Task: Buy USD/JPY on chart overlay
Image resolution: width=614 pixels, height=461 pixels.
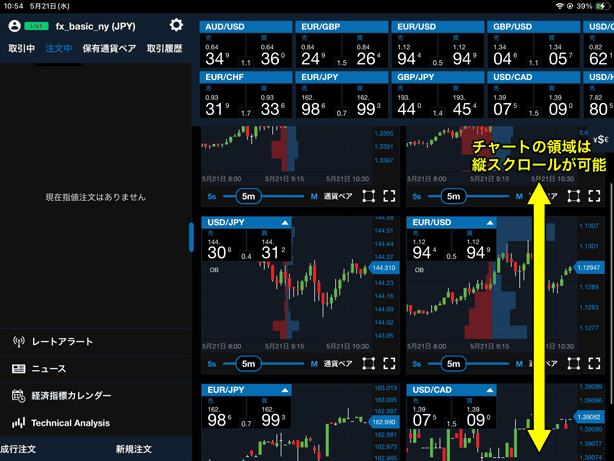Action: [269, 245]
